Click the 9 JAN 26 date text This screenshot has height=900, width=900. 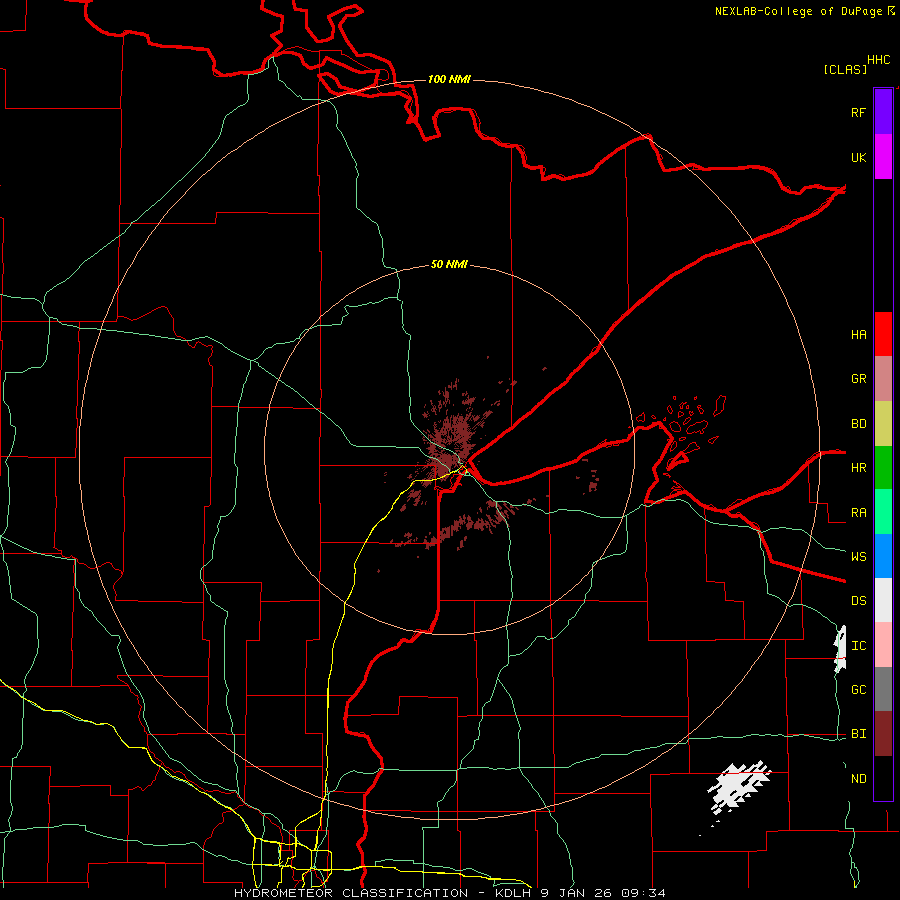pyautogui.click(x=577, y=893)
